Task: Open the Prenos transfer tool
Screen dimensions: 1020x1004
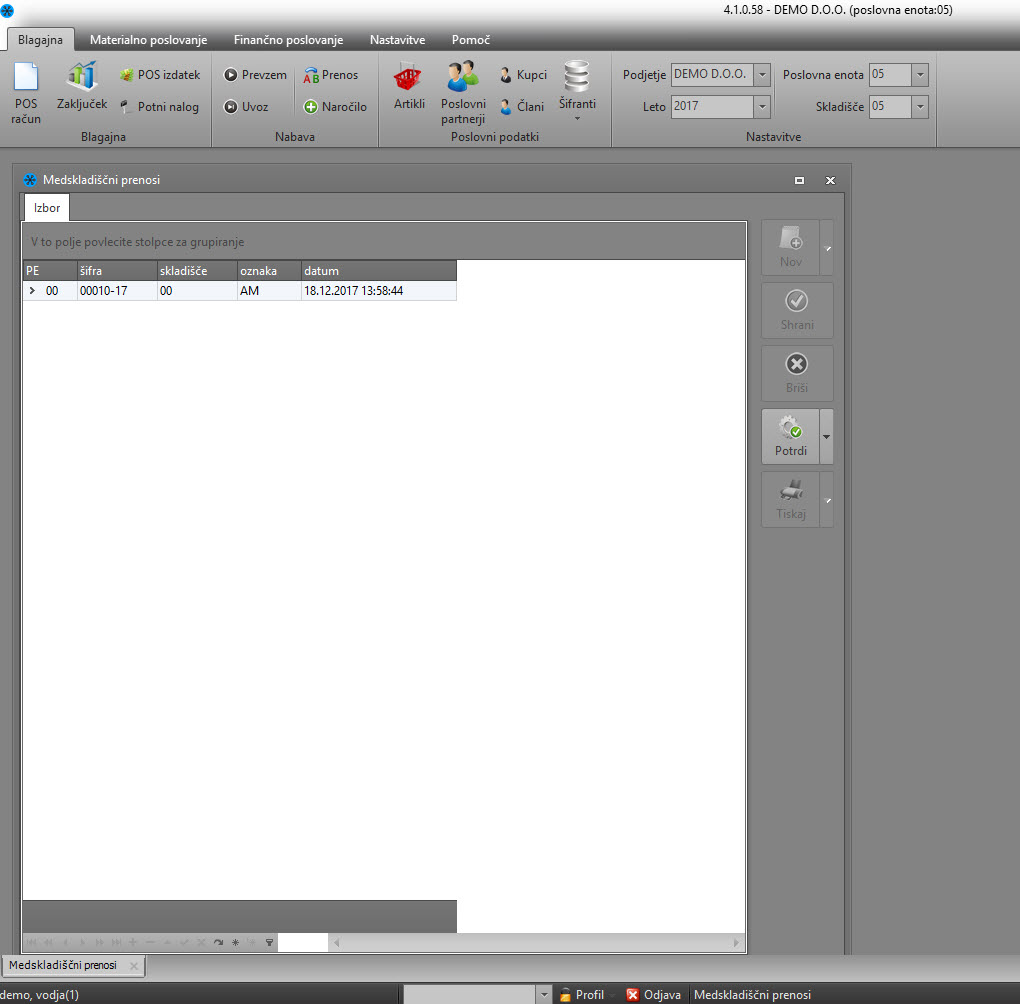Action: click(x=330, y=75)
